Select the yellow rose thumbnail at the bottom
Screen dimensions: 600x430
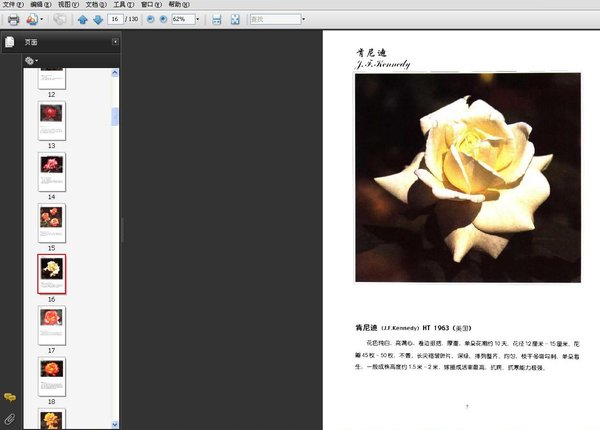[x=52, y=419]
